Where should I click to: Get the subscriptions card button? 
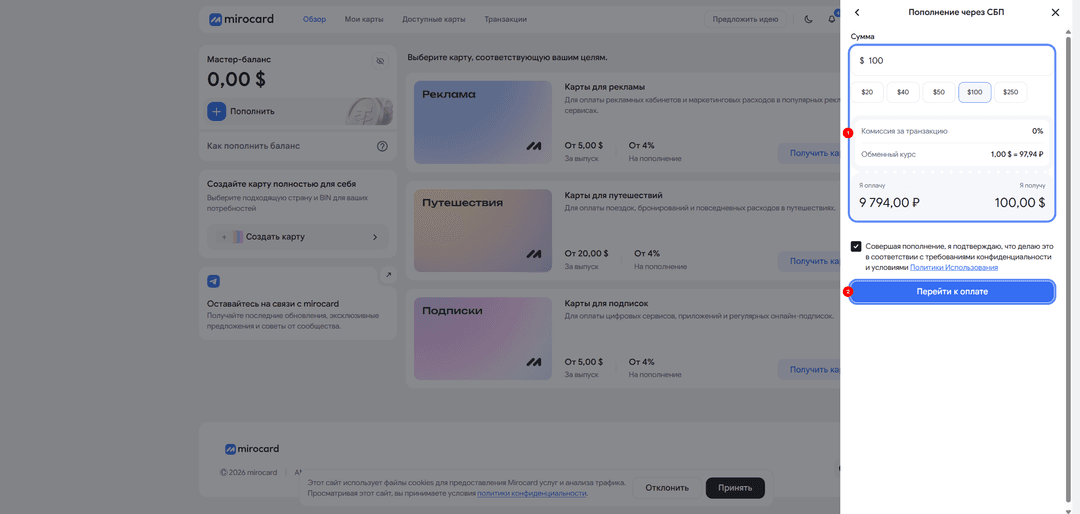pyautogui.click(x=809, y=369)
